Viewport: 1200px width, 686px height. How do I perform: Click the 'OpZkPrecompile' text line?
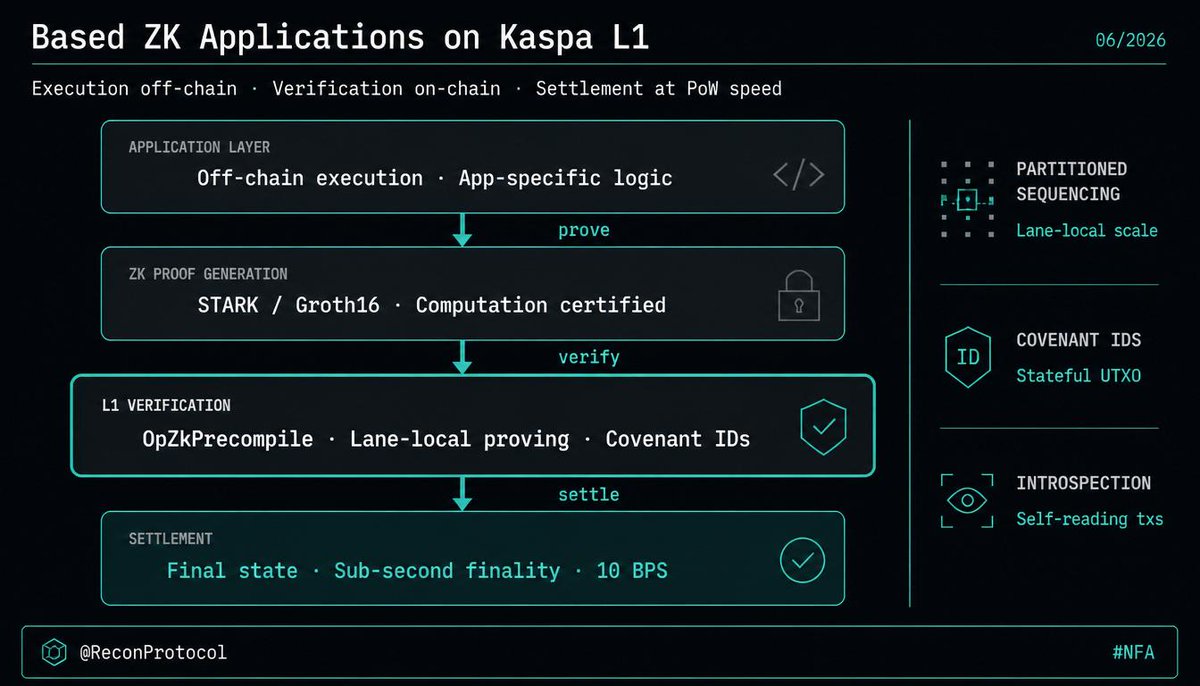coord(446,440)
